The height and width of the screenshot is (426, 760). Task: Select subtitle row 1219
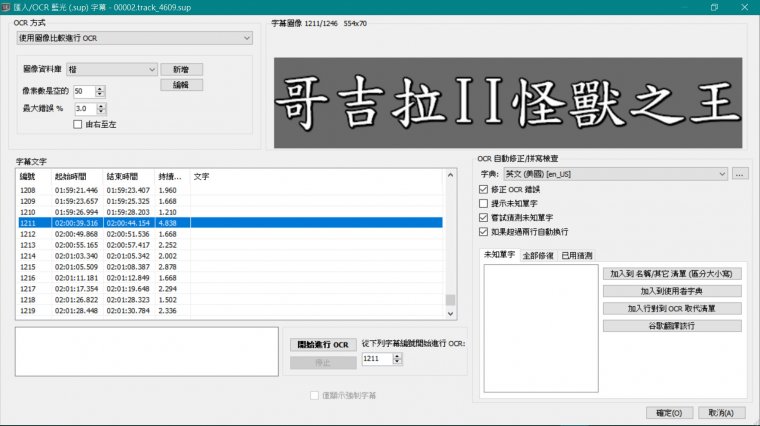click(230, 311)
